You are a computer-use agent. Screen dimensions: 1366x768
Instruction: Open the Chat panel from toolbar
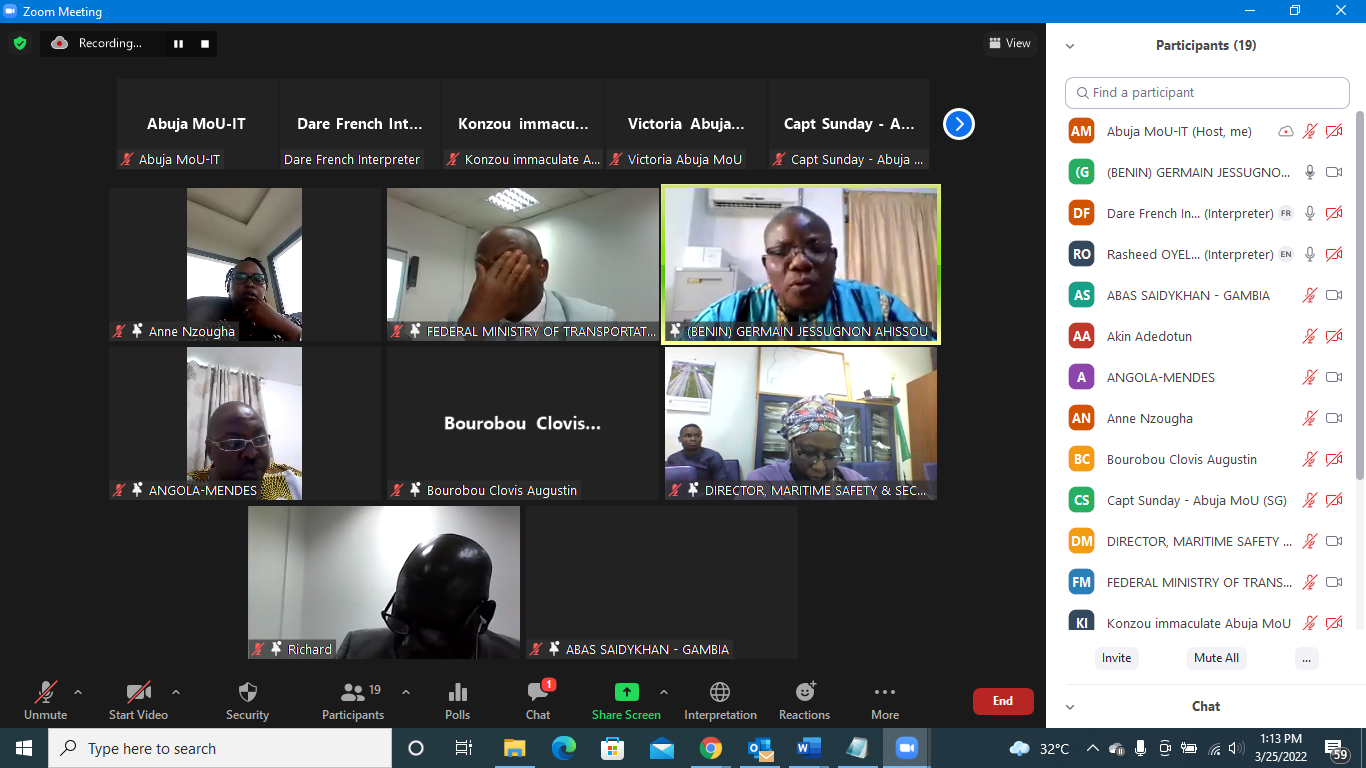(x=538, y=700)
